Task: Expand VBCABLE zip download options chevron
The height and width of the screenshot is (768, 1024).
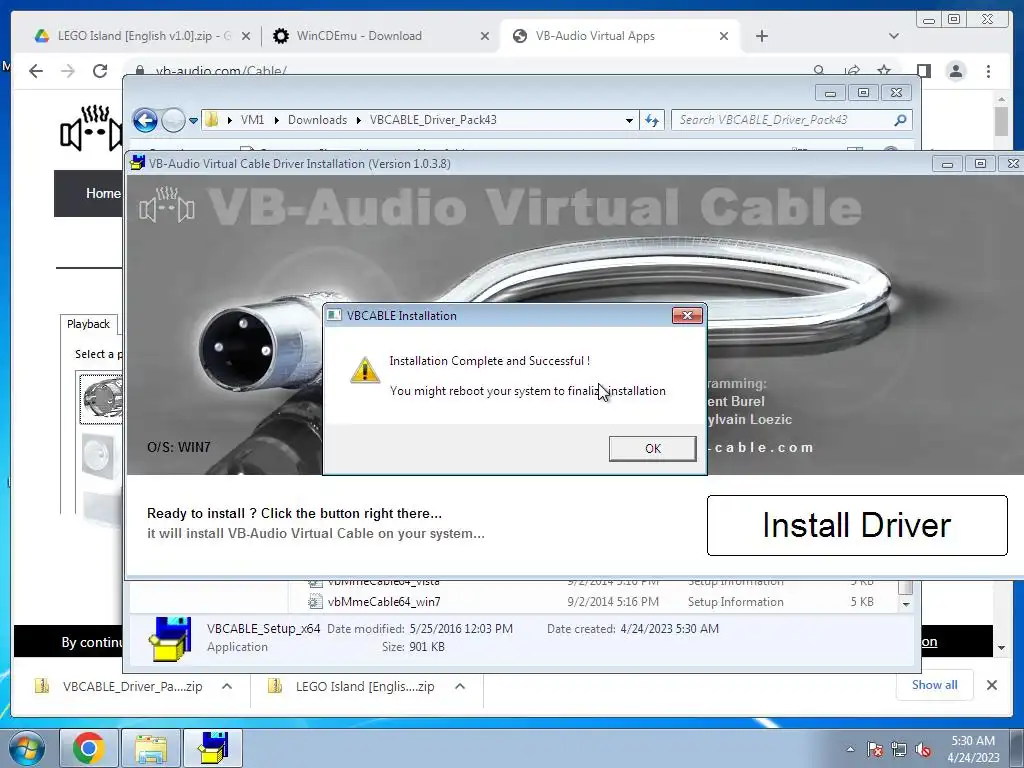Action: pyautogui.click(x=227, y=686)
